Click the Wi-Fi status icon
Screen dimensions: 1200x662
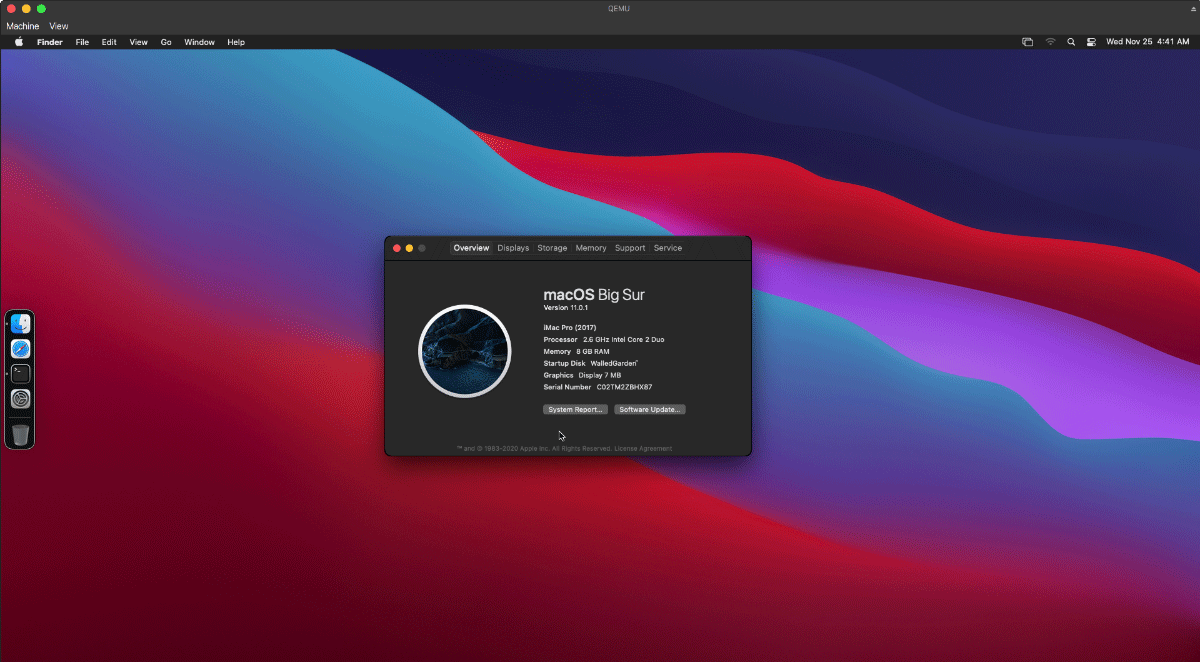tap(1050, 42)
